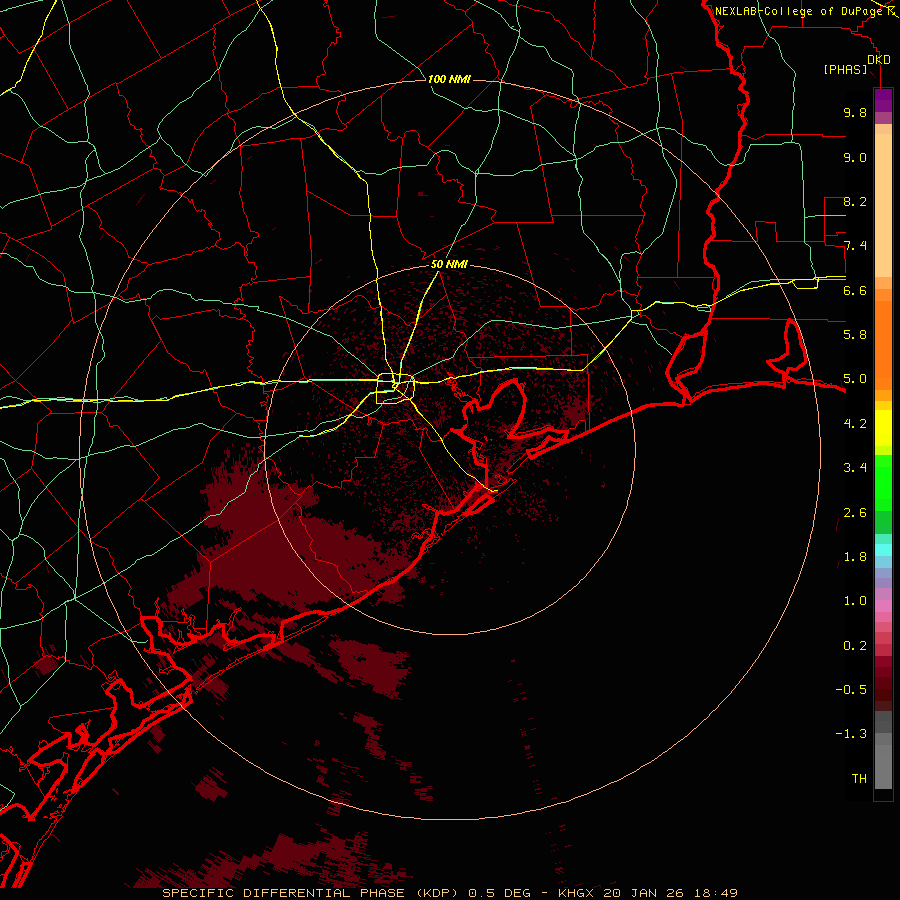Select the 4.2 value on the scale
The height and width of the screenshot is (900, 900).
tap(855, 423)
